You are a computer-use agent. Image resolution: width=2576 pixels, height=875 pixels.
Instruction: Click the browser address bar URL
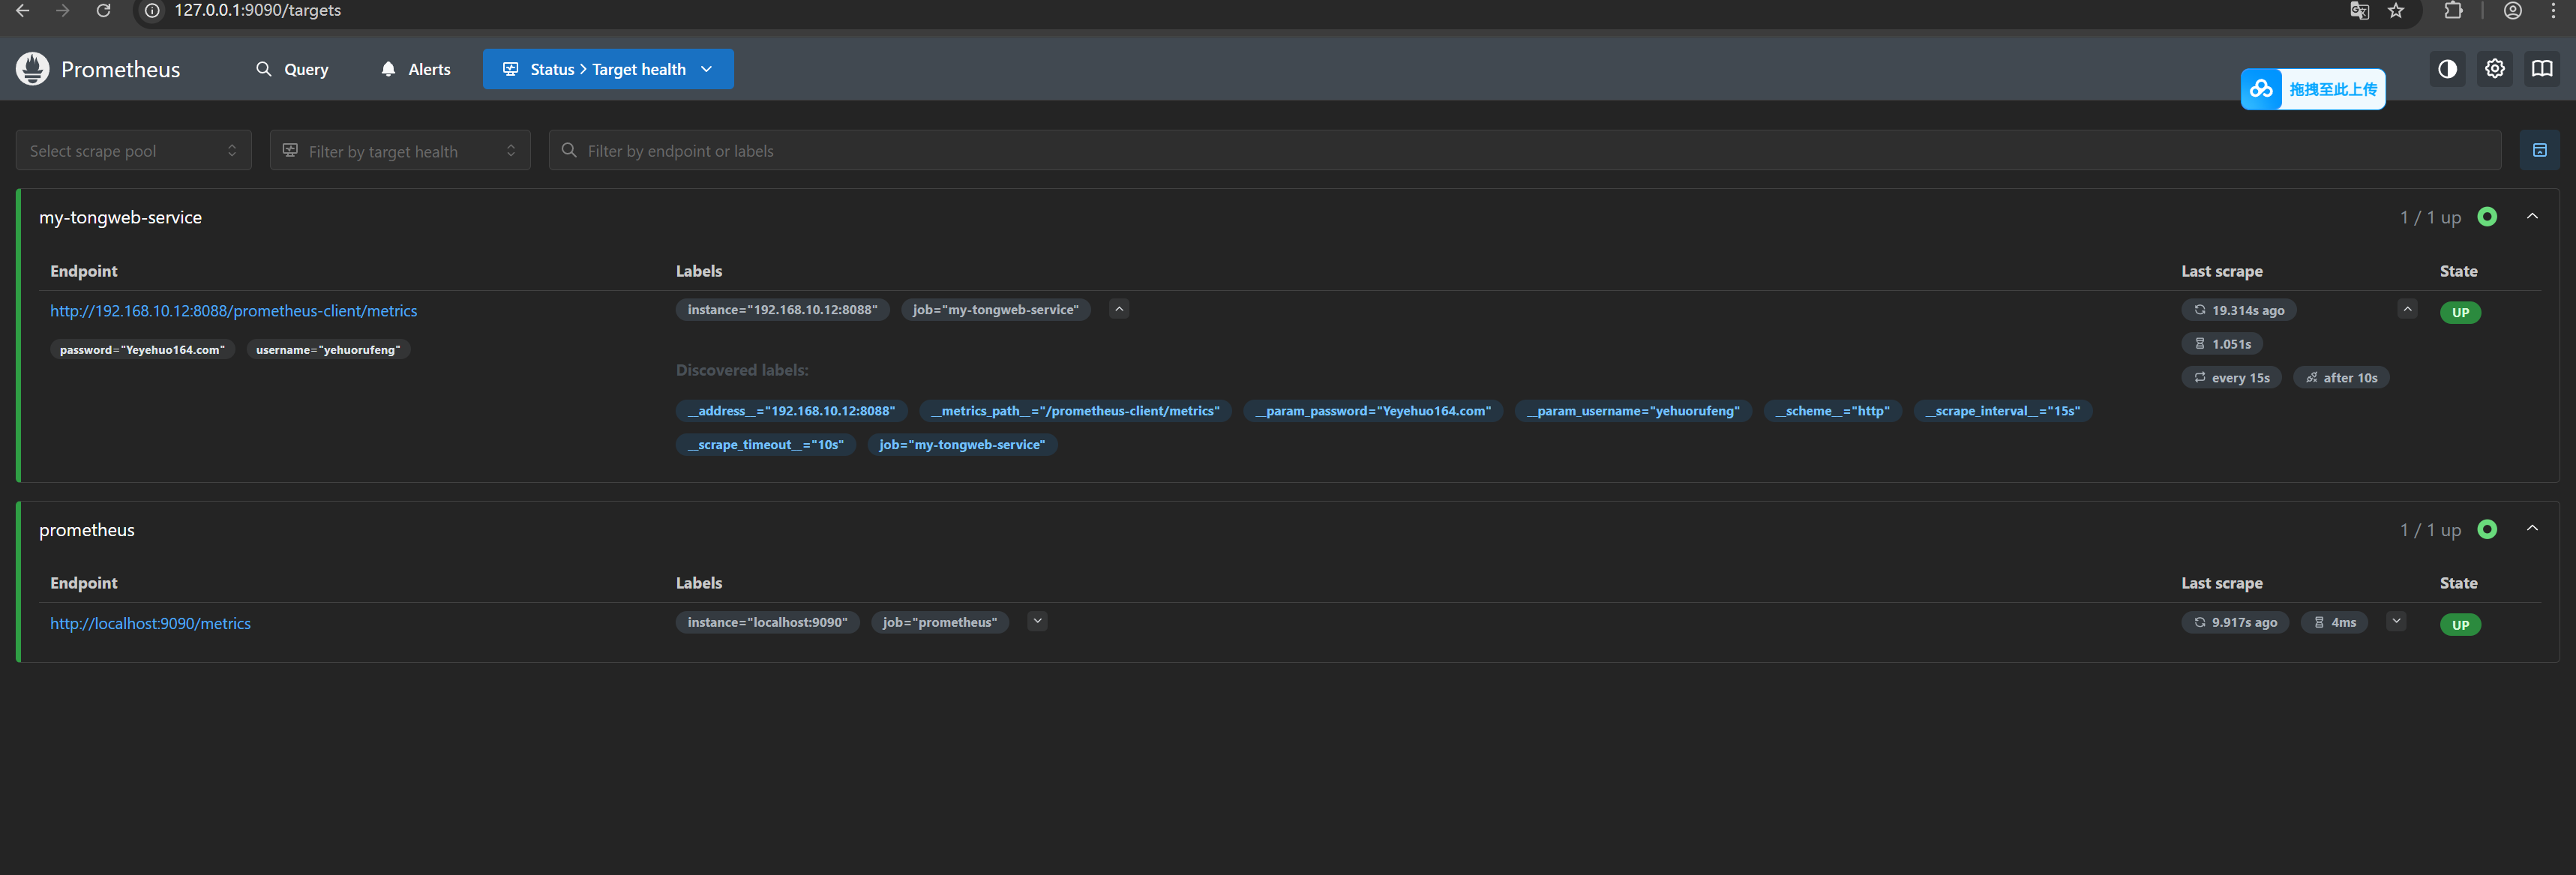coord(258,11)
